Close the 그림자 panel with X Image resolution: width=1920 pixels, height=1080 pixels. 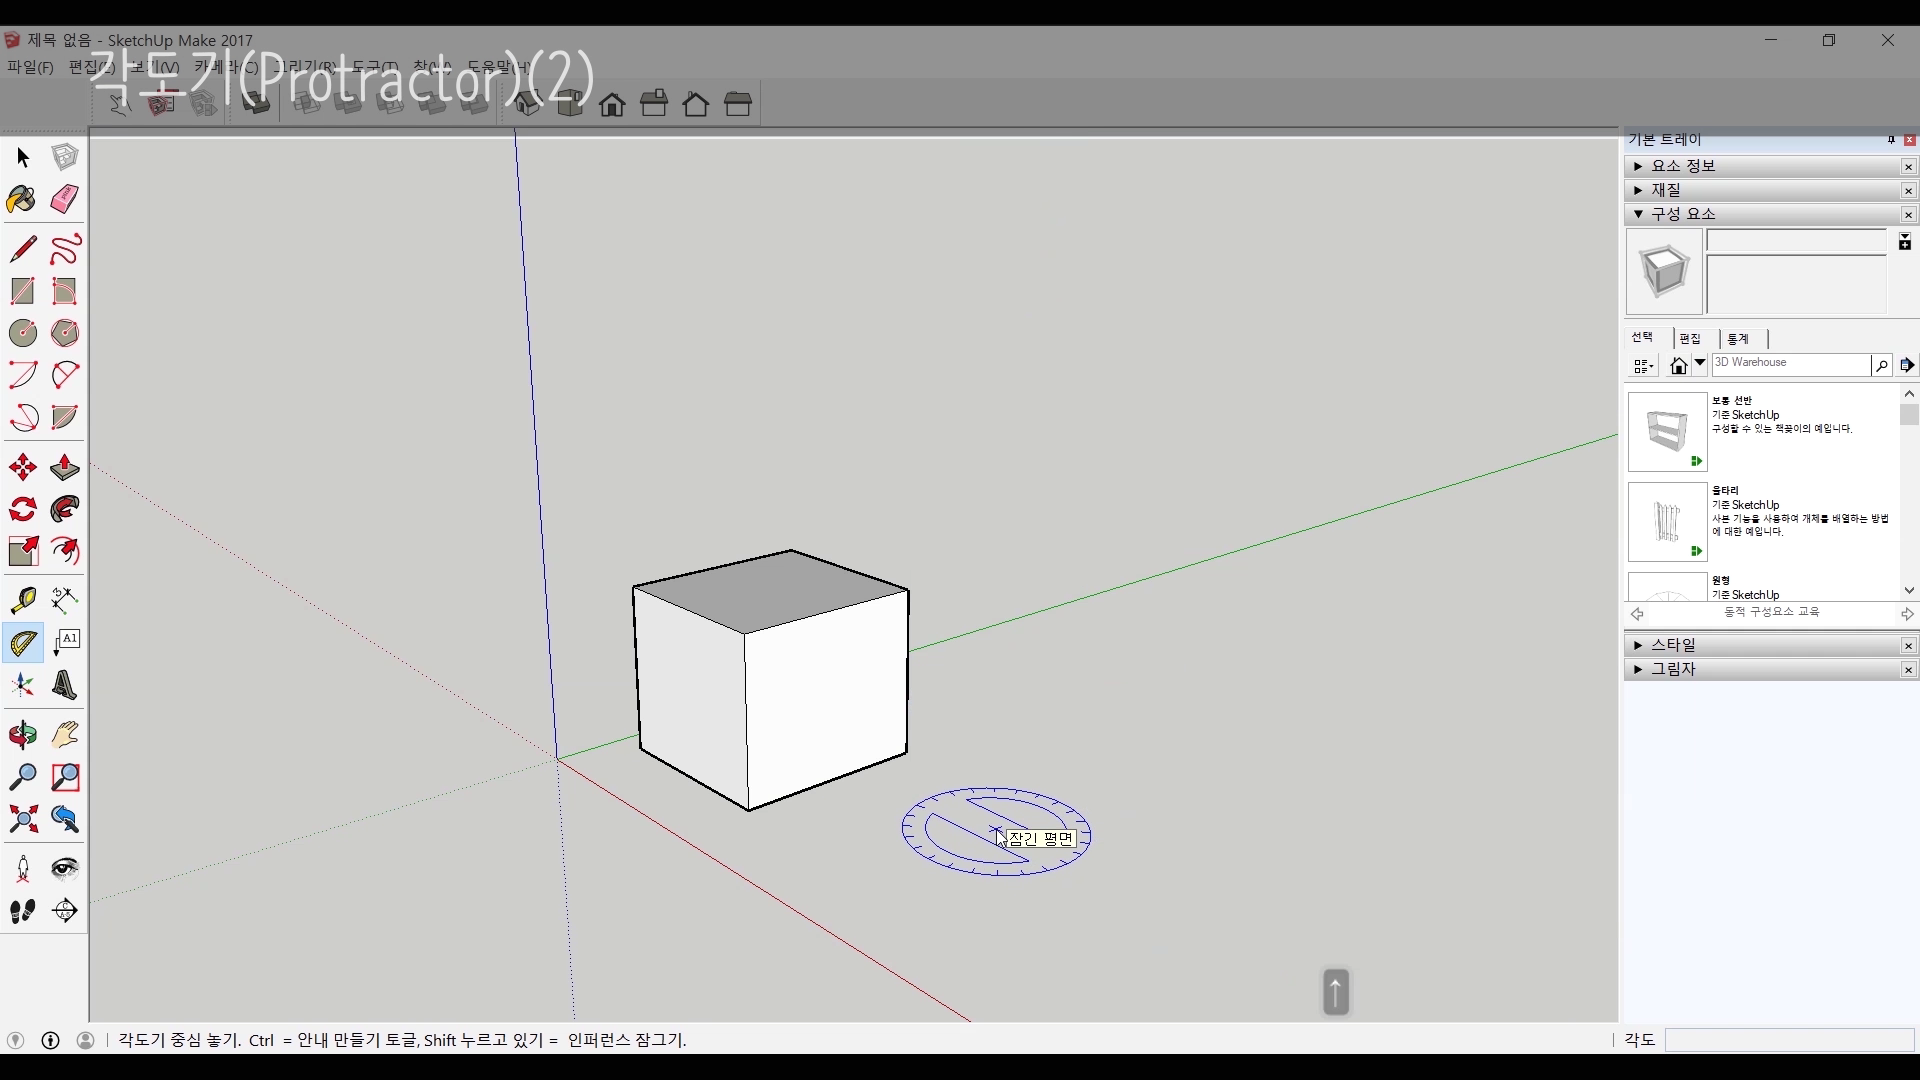(1908, 670)
